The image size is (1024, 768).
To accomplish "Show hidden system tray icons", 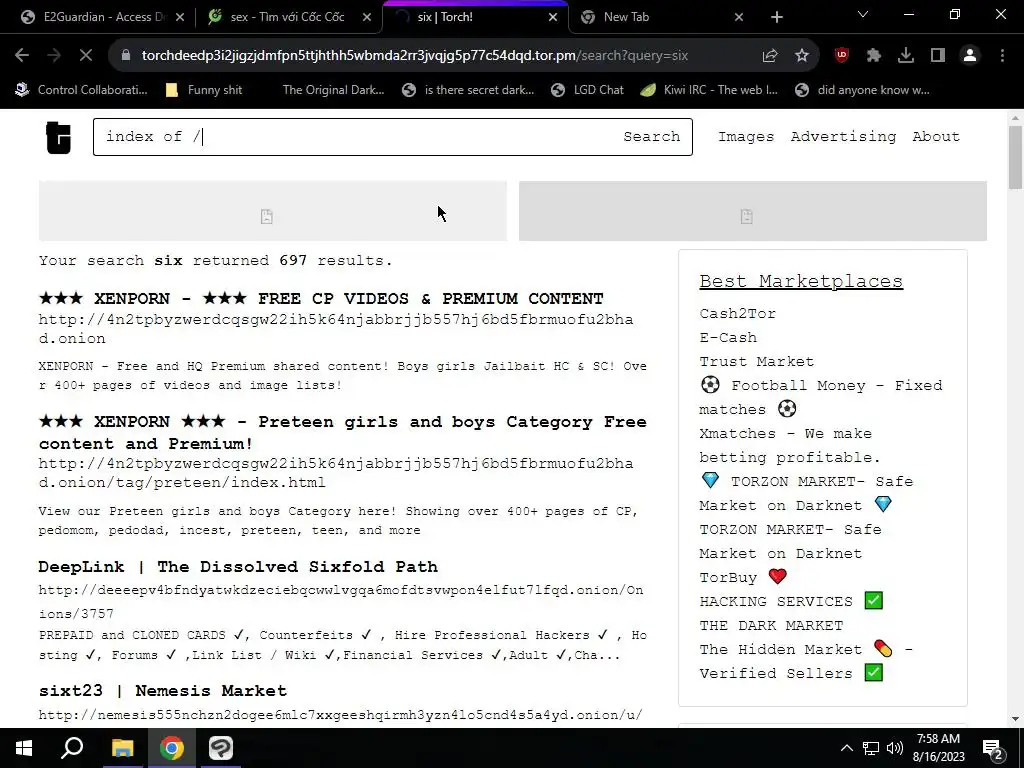I will tap(846, 748).
